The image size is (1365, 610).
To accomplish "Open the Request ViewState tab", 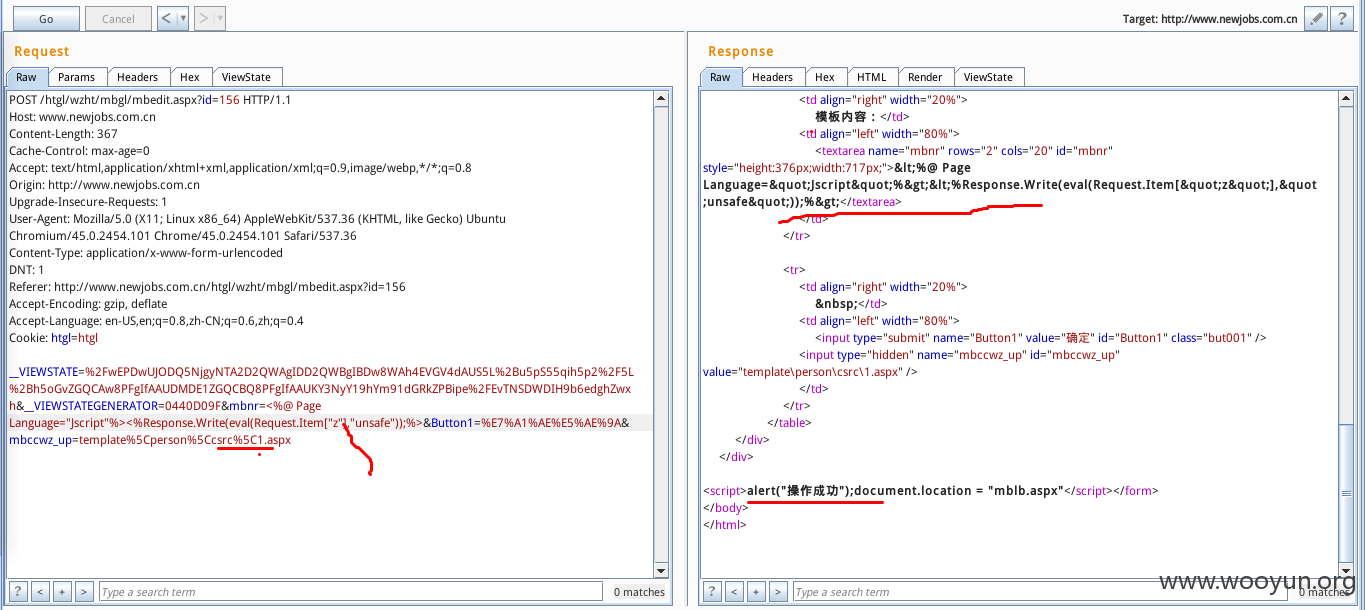I will (x=246, y=77).
